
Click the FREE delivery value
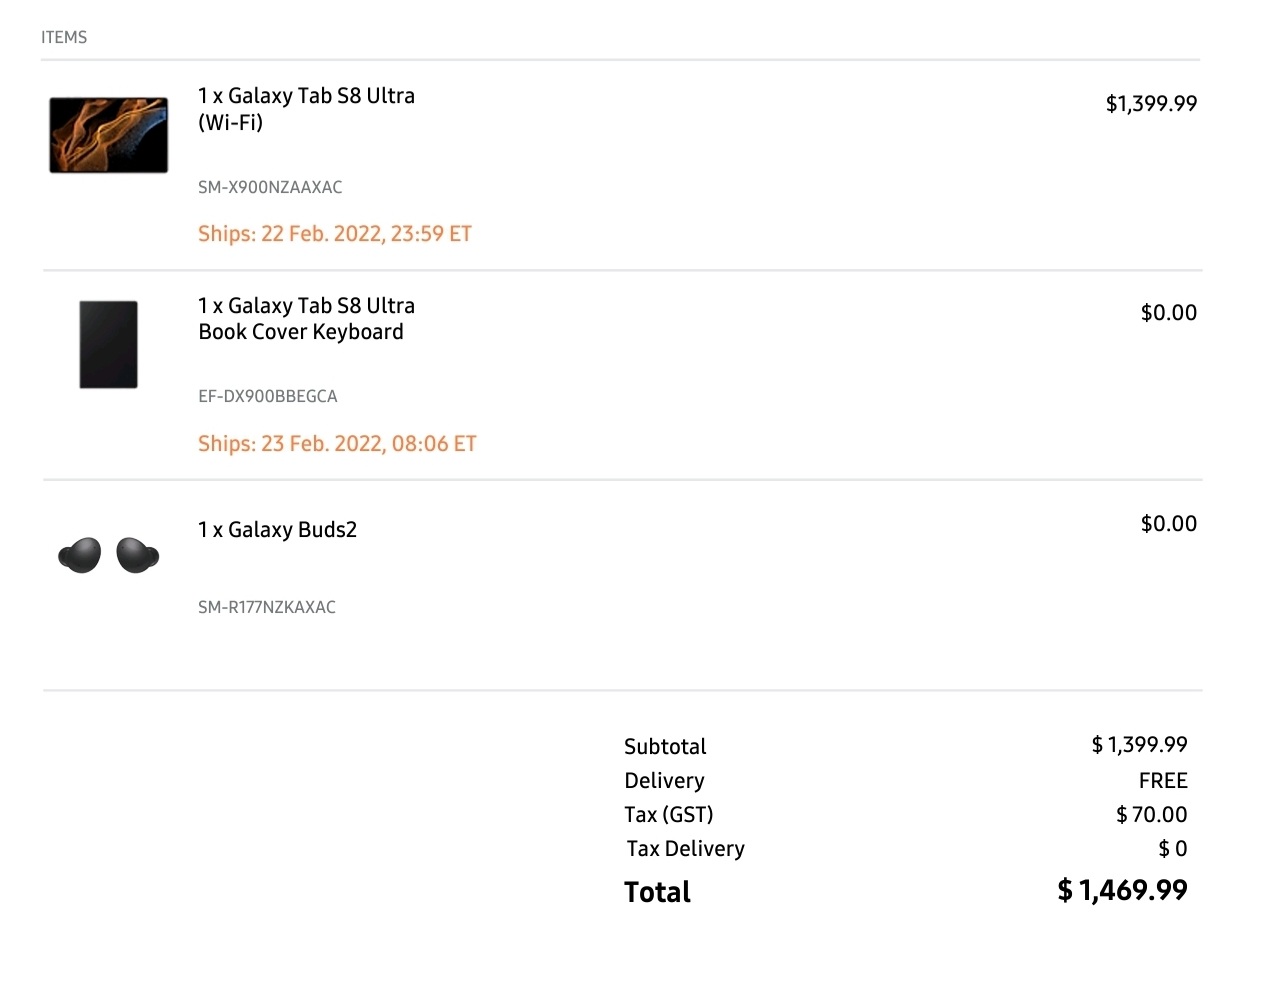[x=1162, y=781]
